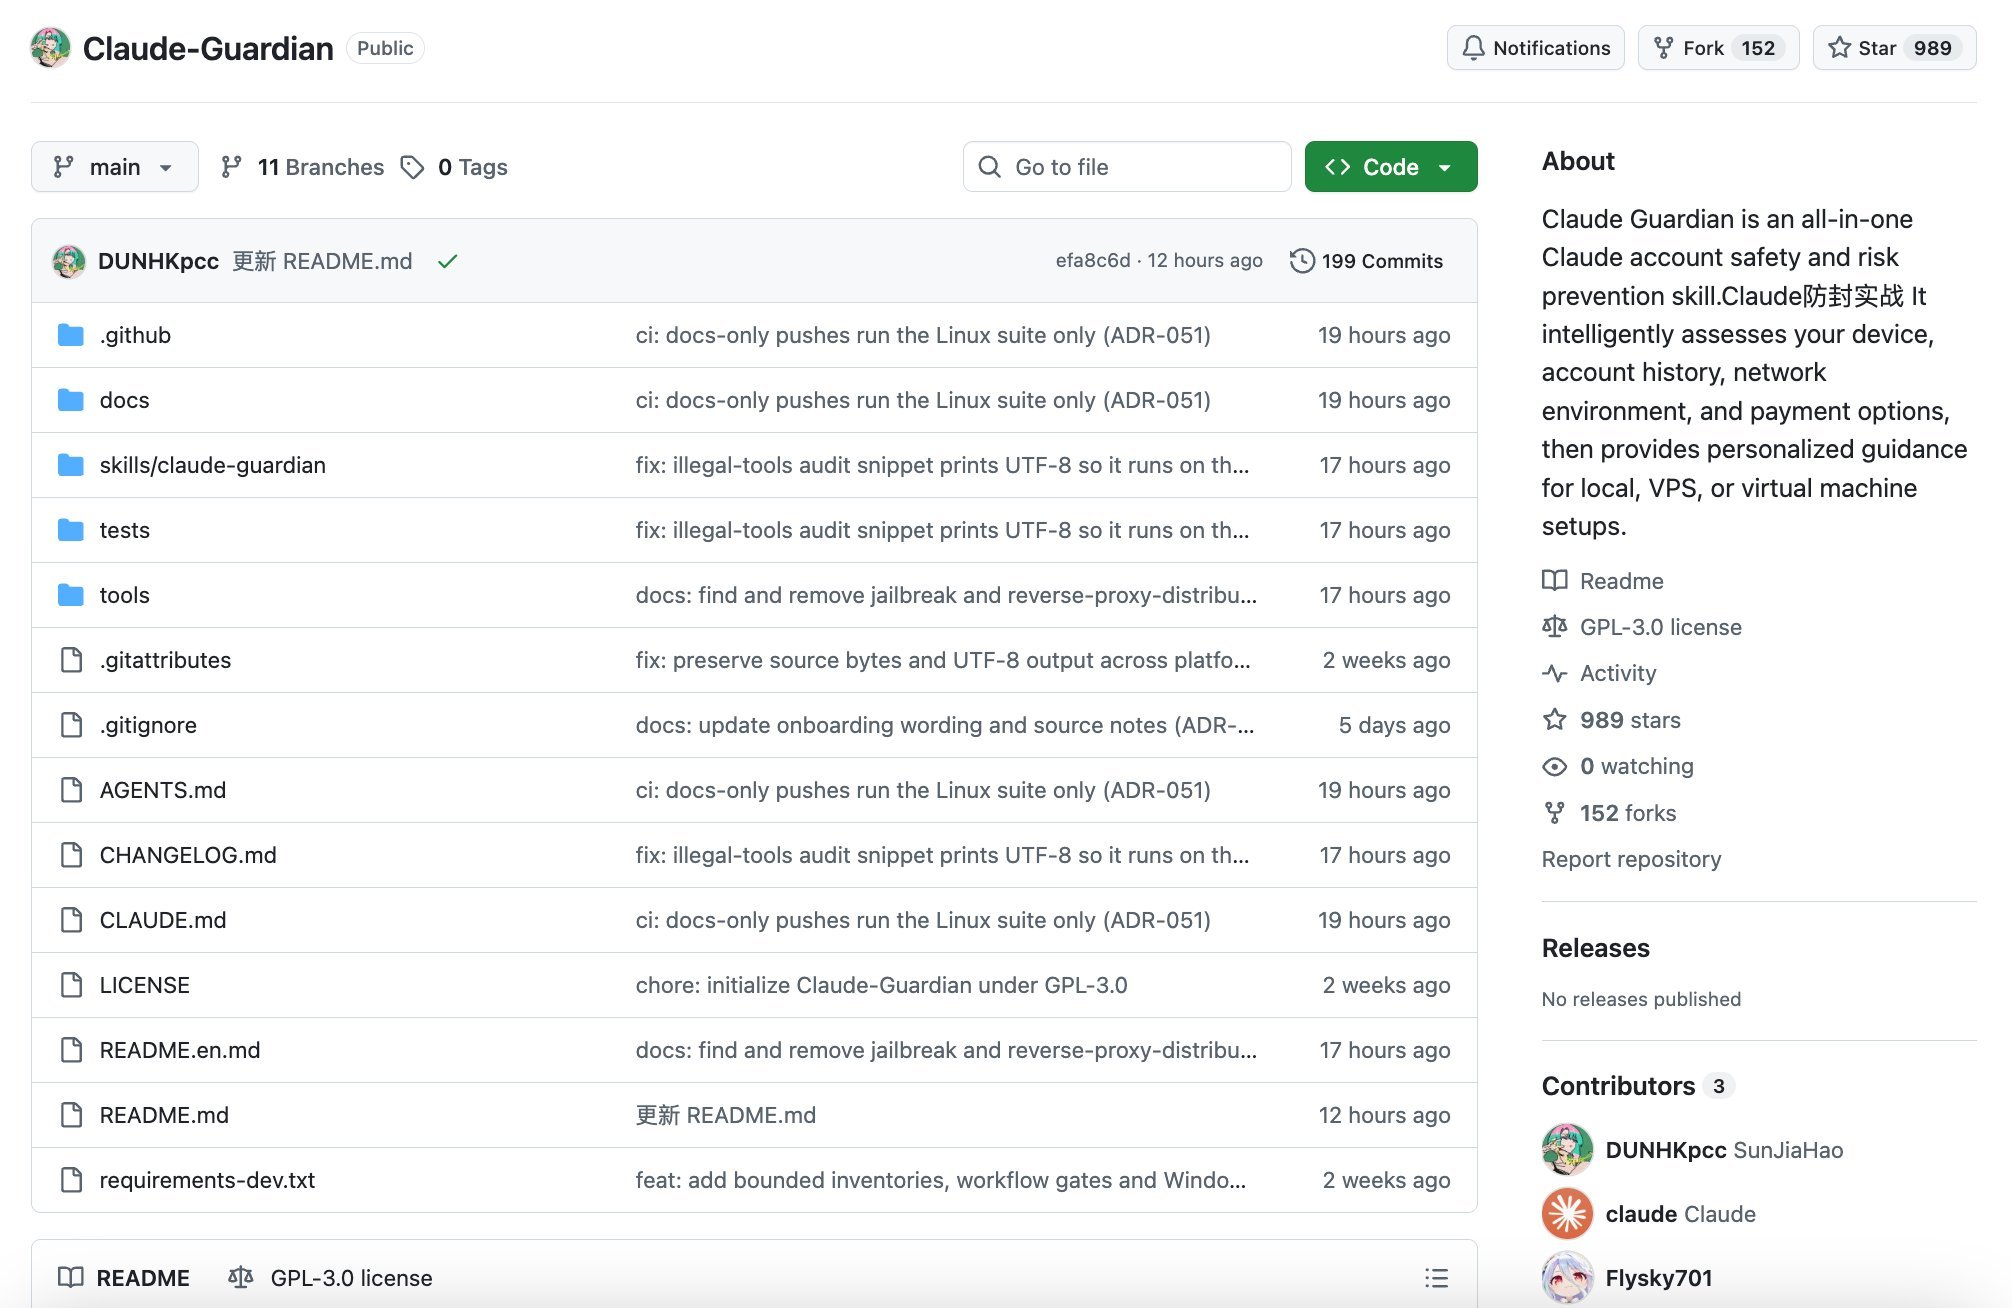Open the AGENTS.md file

pos(162,790)
